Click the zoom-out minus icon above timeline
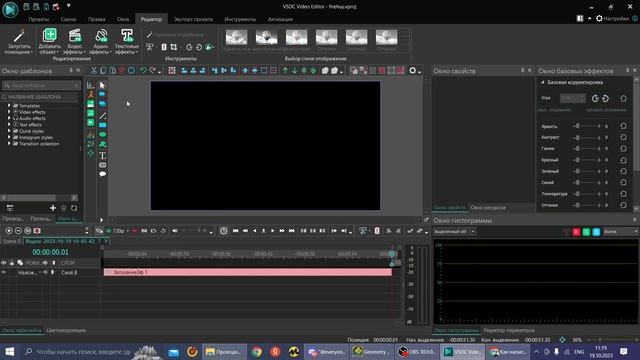This screenshot has height=360, width=640. pos(18,231)
